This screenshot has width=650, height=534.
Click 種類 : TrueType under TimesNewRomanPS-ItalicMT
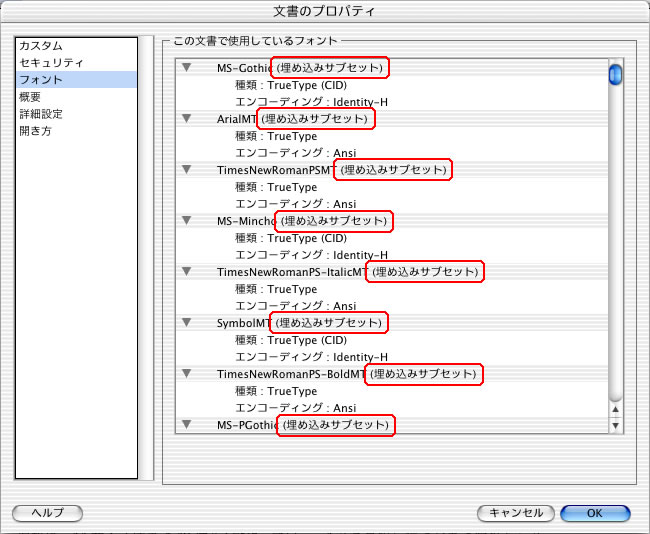(276, 289)
